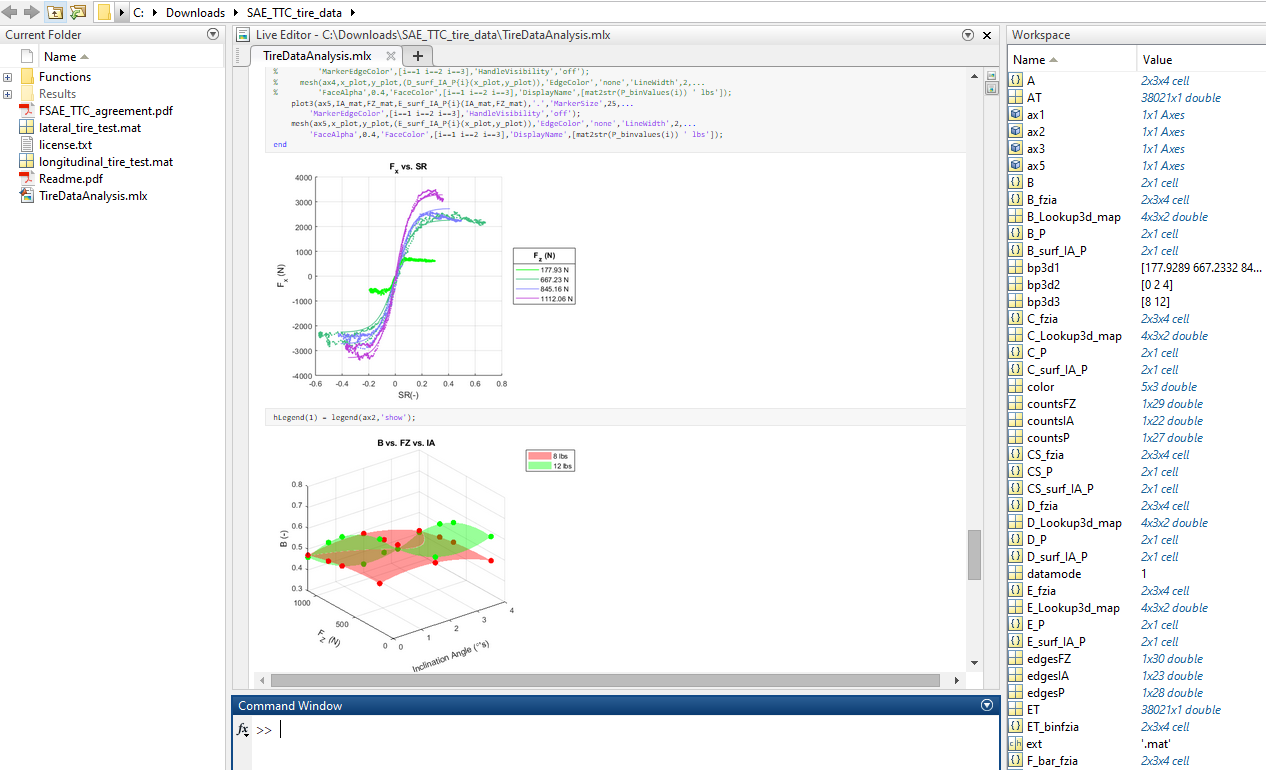Click Downloads in the address path
This screenshot has width=1266, height=770.
[x=195, y=12]
